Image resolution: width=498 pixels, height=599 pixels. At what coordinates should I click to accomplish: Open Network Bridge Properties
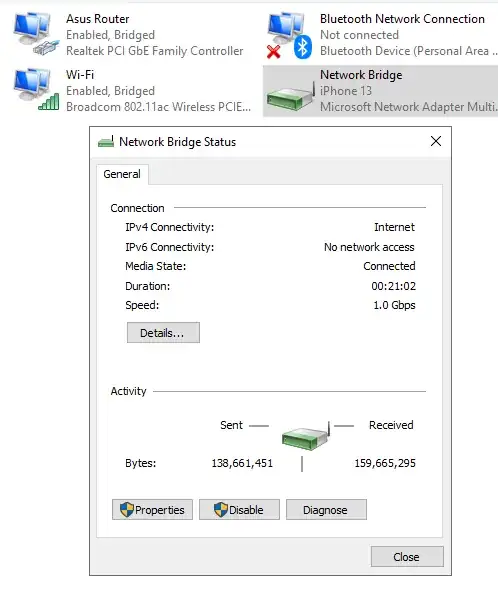(152, 510)
